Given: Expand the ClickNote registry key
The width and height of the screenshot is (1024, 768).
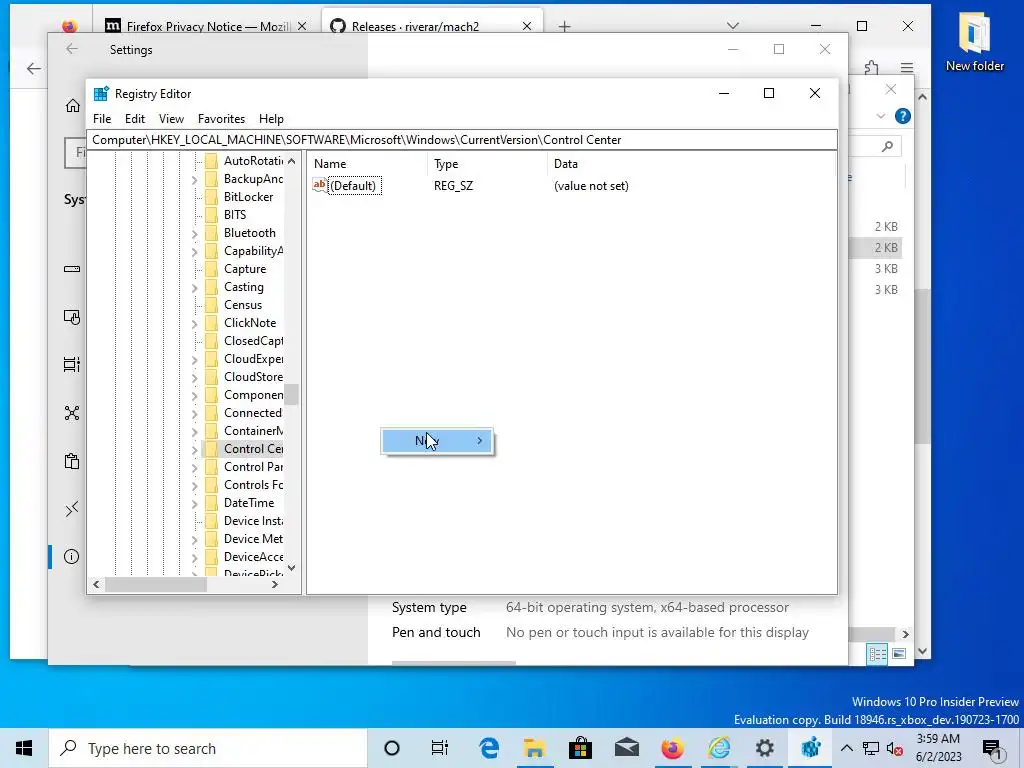Looking at the screenshot, I should 195,323.
